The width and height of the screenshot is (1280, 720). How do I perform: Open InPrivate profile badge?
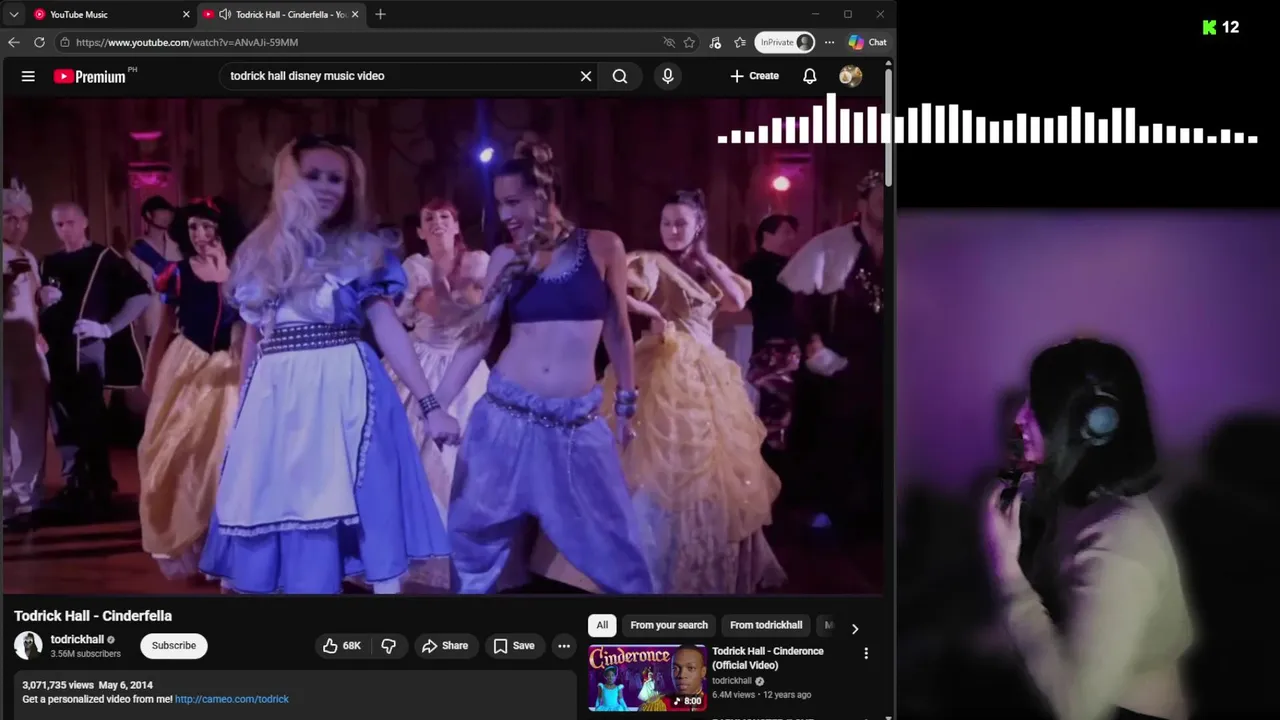786,42
